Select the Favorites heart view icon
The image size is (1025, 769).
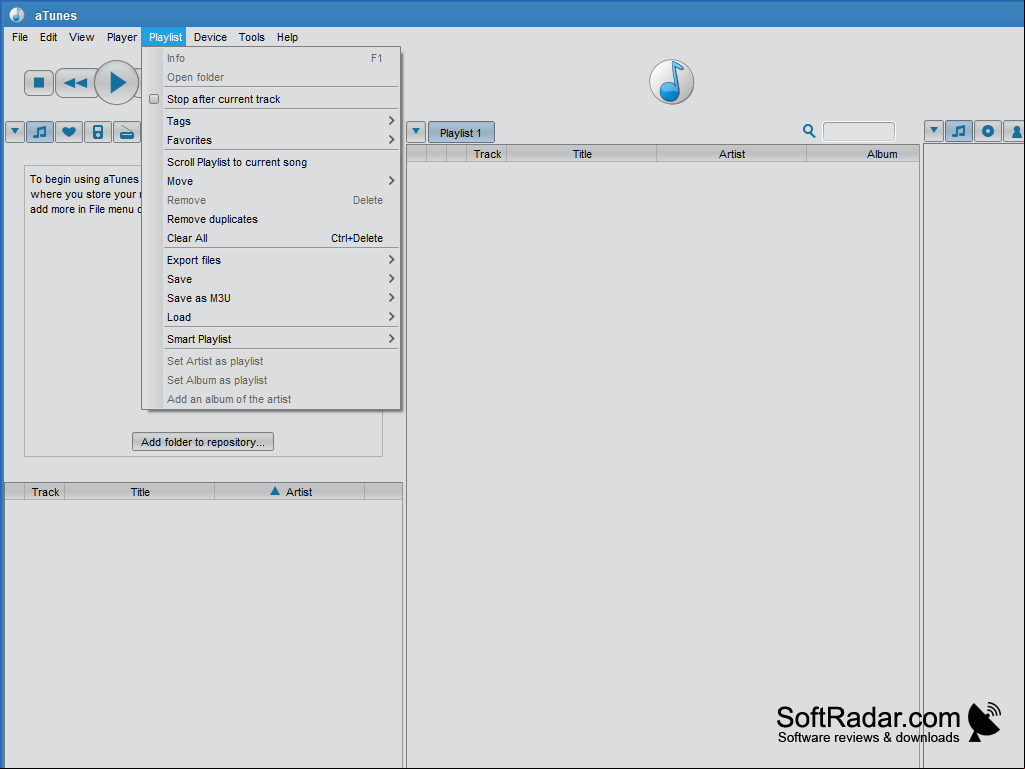tap(69, 132)
